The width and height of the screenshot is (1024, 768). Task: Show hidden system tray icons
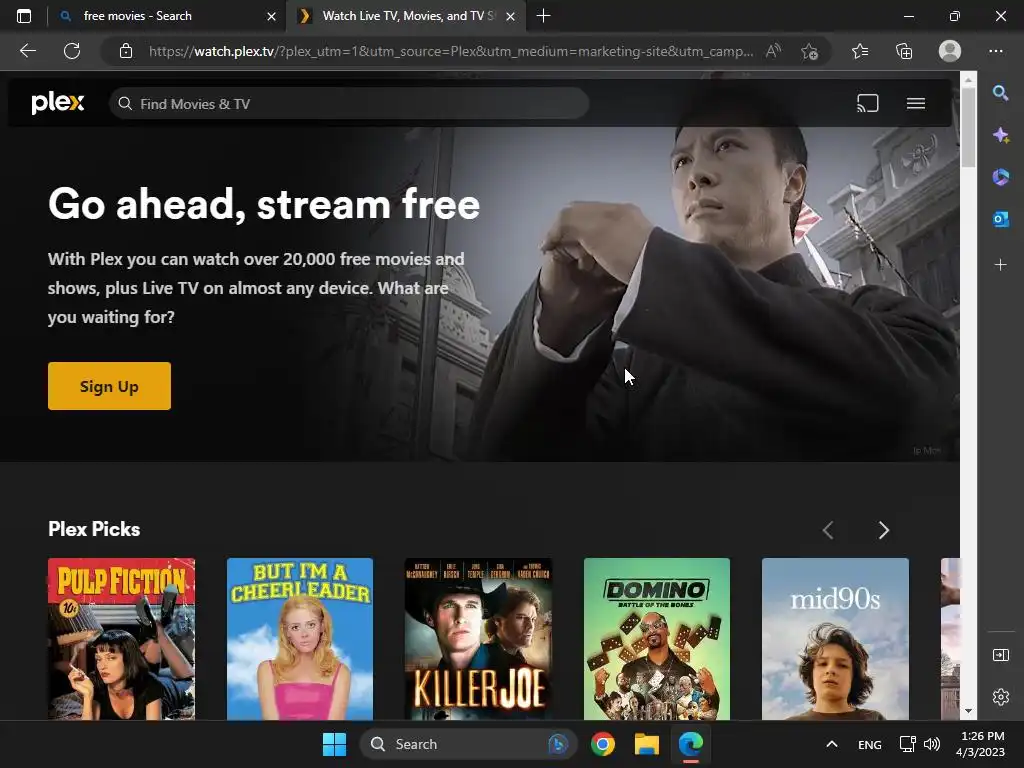coord(831,744)
